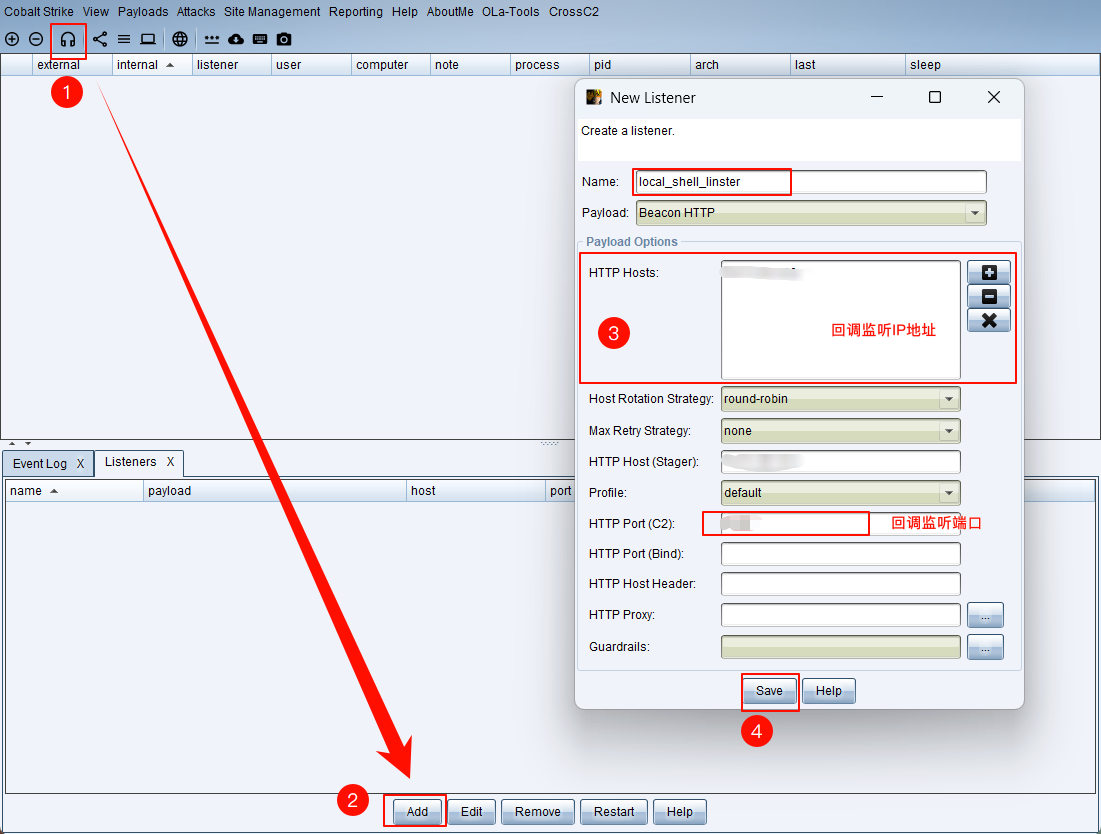Sort by the sleep column header
Viewport: 1101px width, 834px height.
(1002, 65)
